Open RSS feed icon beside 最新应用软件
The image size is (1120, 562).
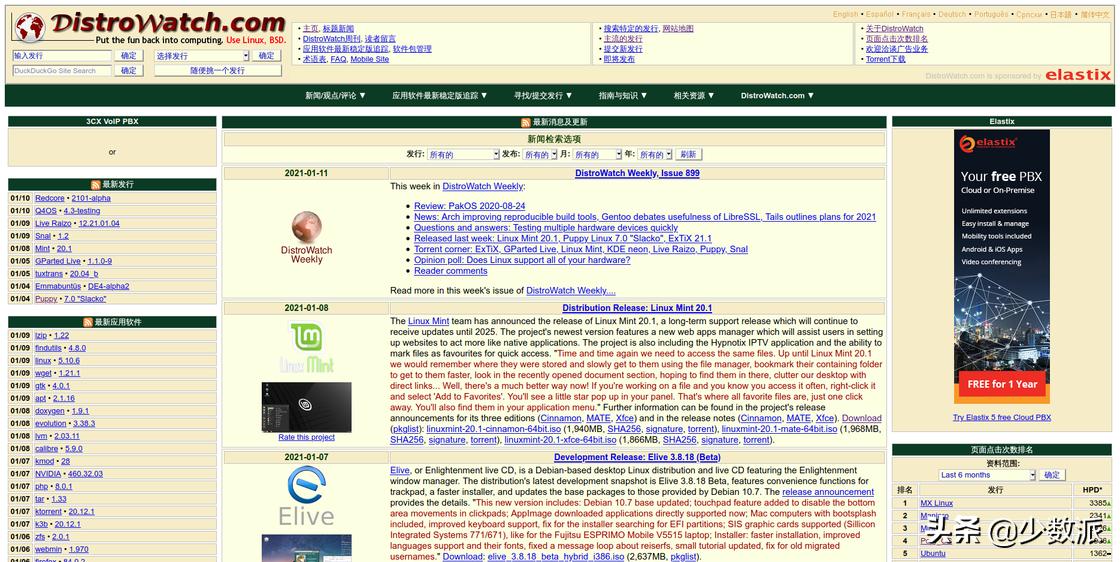click(88, 322)
